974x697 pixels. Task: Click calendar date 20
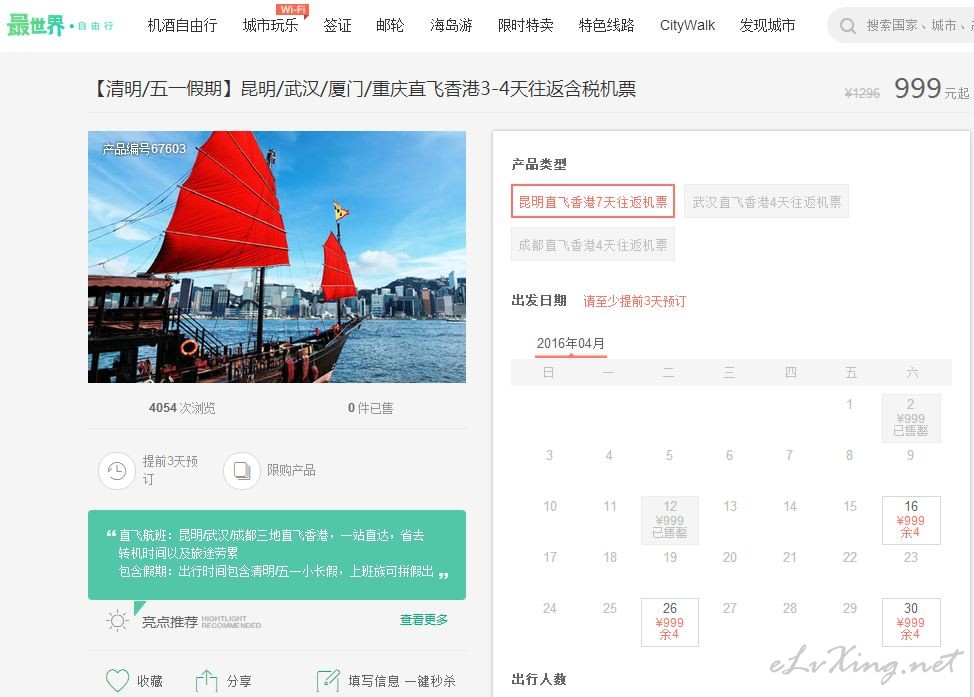730,557
